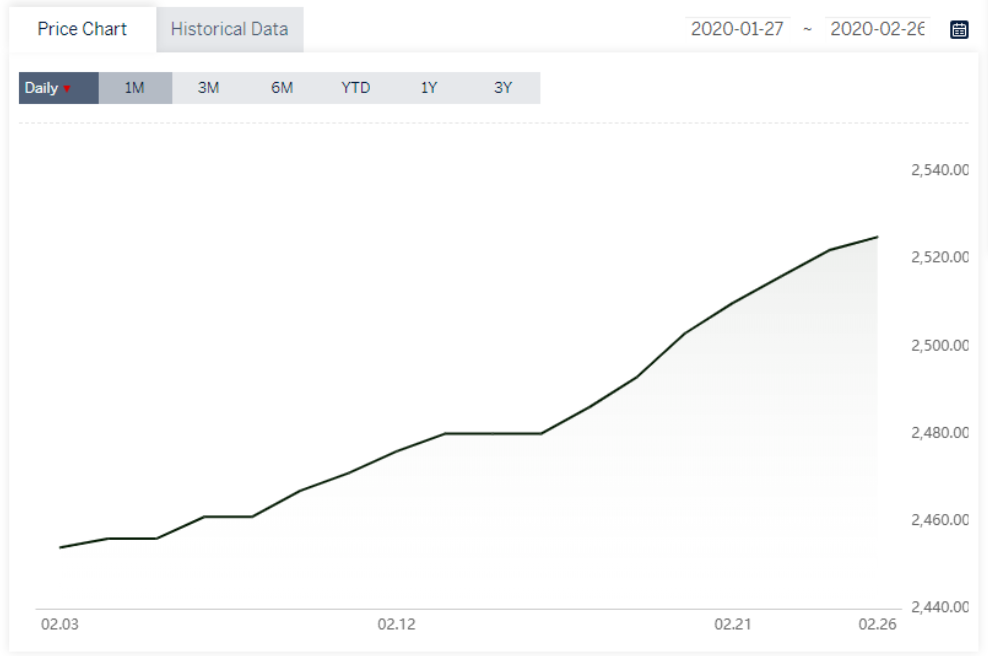Open the calendar date picker icon
This screenshot has height=656, width=988.
pos(959,29)
